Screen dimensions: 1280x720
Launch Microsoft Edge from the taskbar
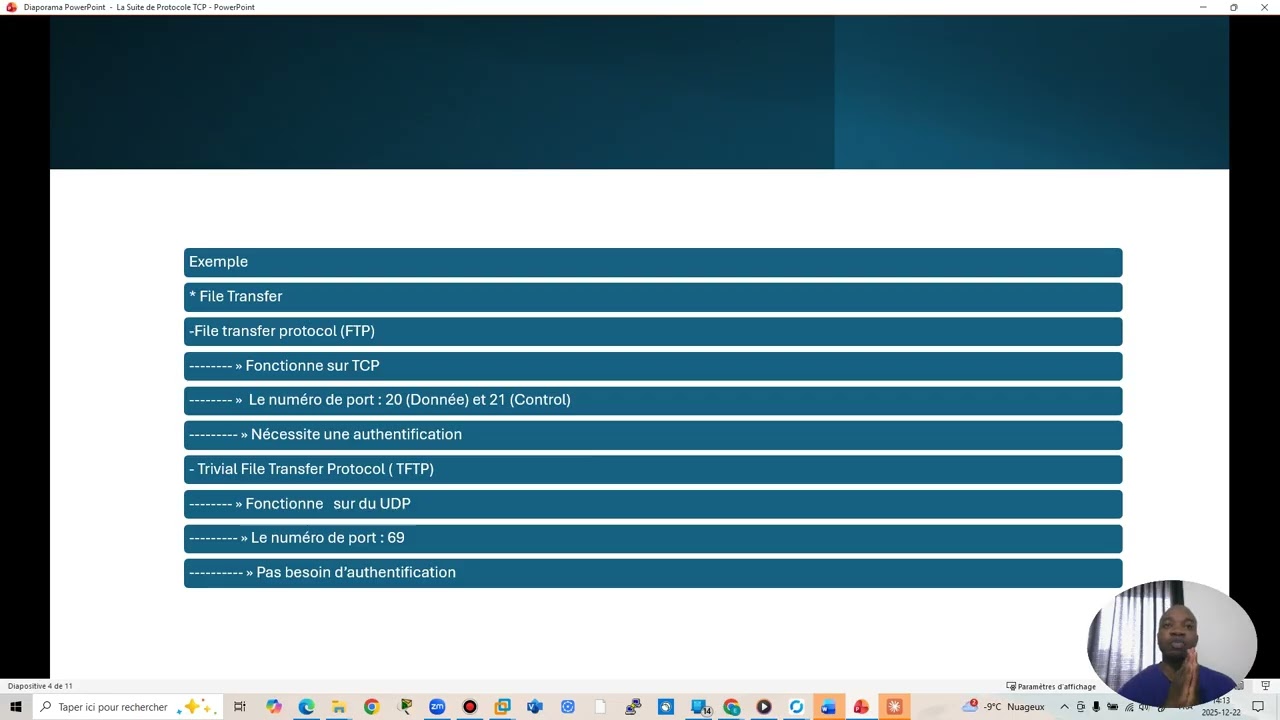pos(306,707)
